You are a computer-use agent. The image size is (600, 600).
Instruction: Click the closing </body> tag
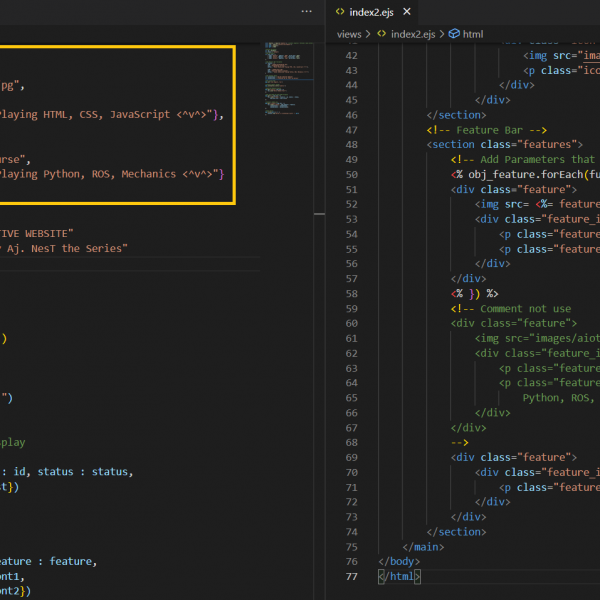pyautogui.click(x=401, y=562)
